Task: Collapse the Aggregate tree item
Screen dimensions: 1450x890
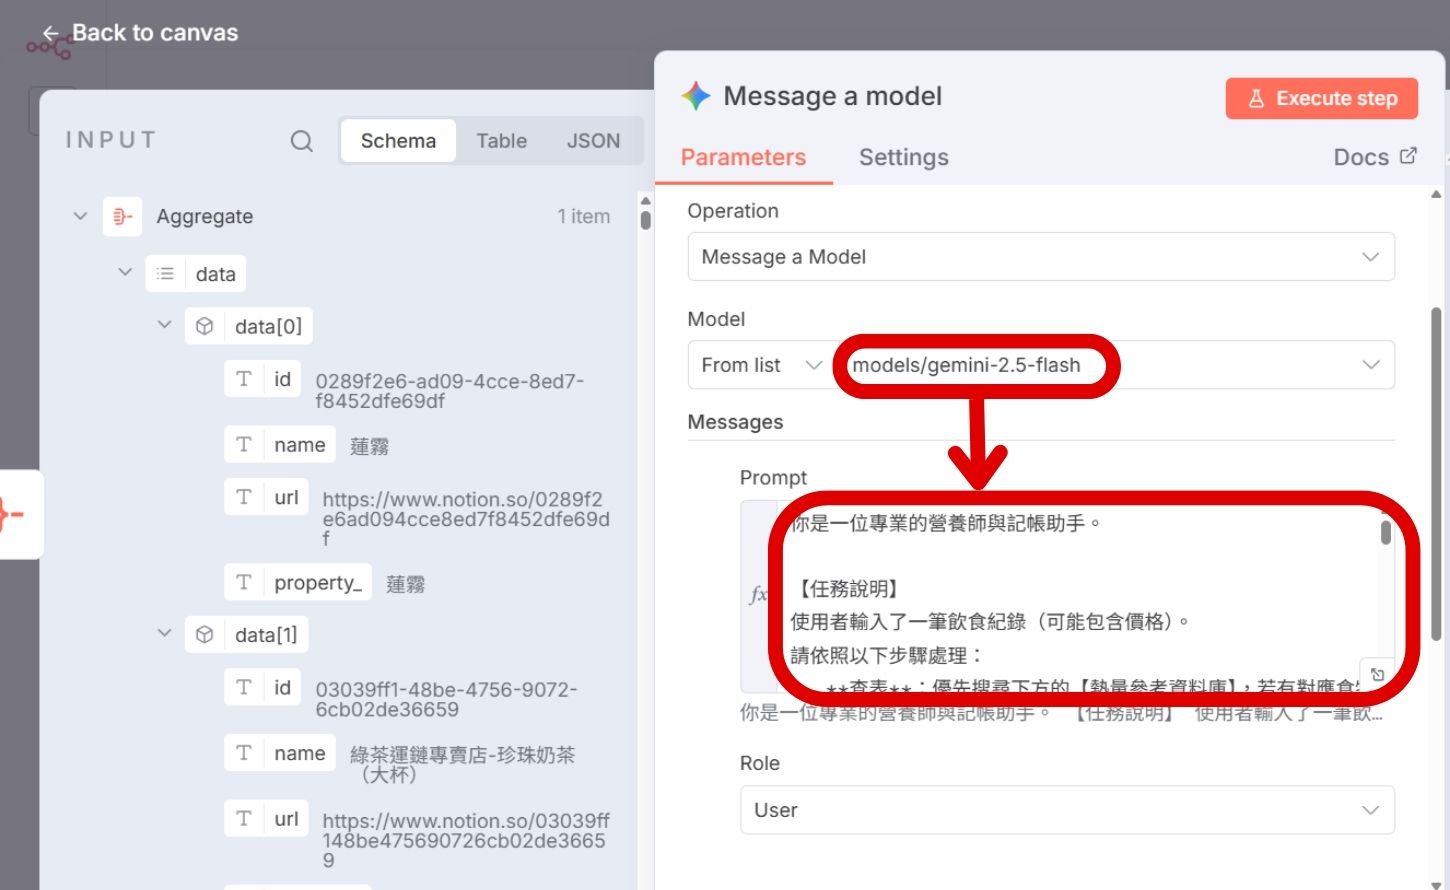Action: [x=80, y=216]
